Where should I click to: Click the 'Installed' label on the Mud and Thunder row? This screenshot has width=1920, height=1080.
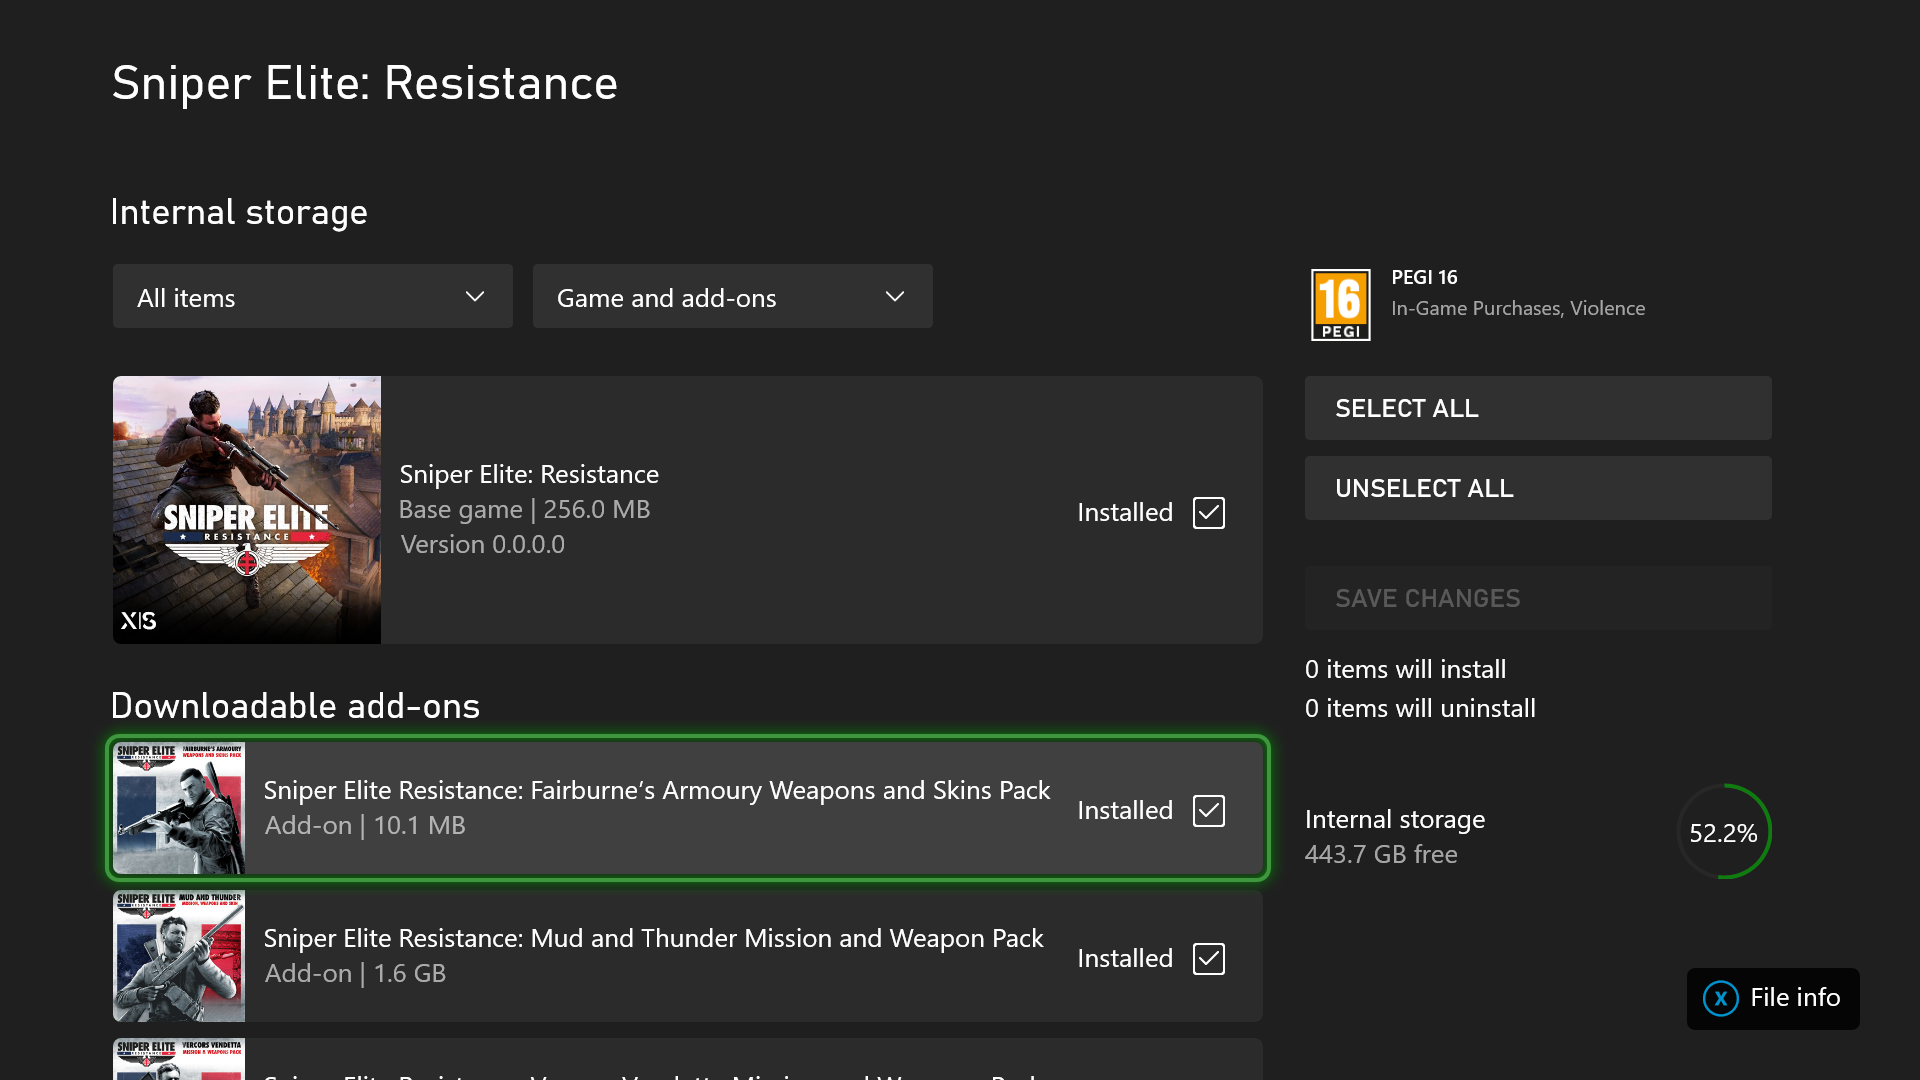(1125, 959)
